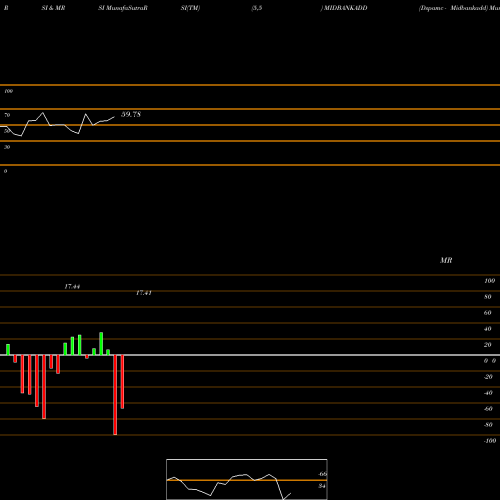Image resolution: width=500 pixels, height=500 pixels.
Task: Click the SI MunafaSutraR header text
Action: [x=123, y=8]
